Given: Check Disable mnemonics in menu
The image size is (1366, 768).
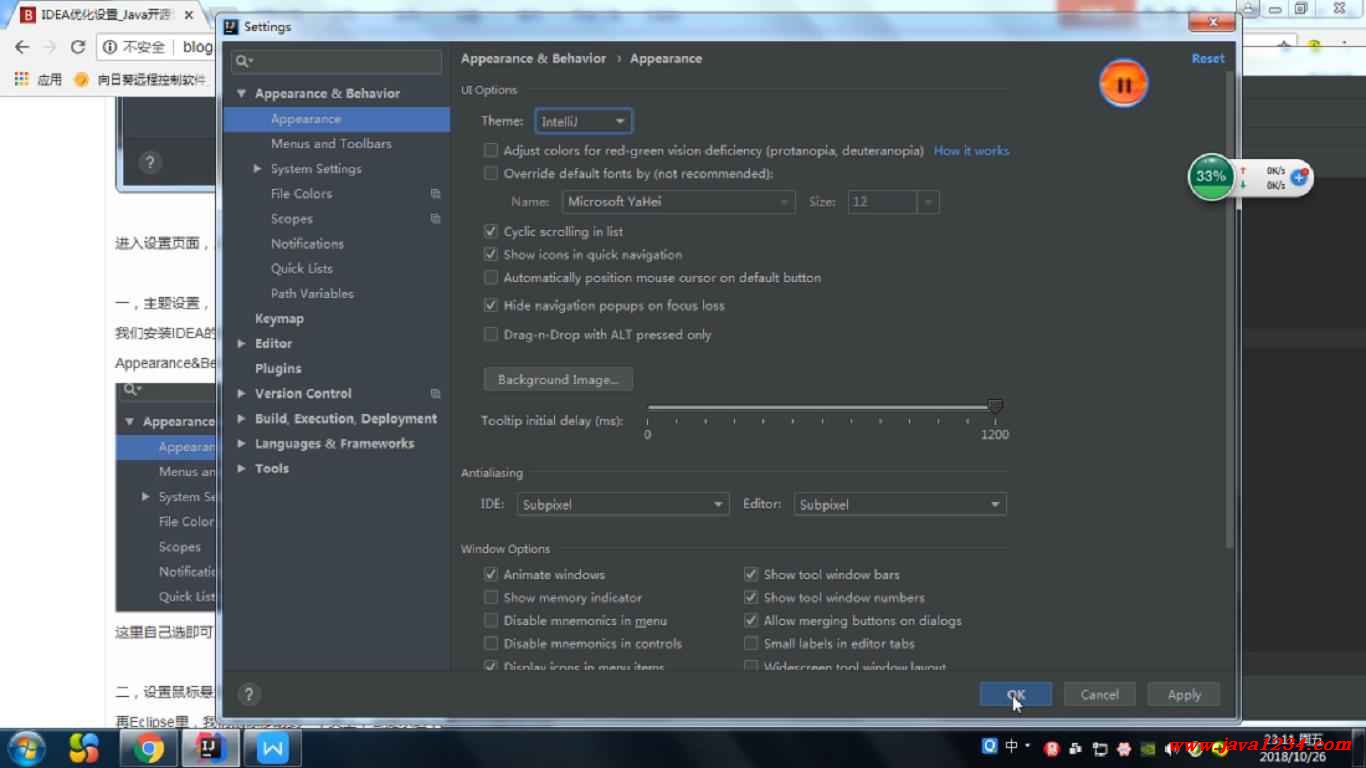Looking at the screenshot, I should coord(490,621).
